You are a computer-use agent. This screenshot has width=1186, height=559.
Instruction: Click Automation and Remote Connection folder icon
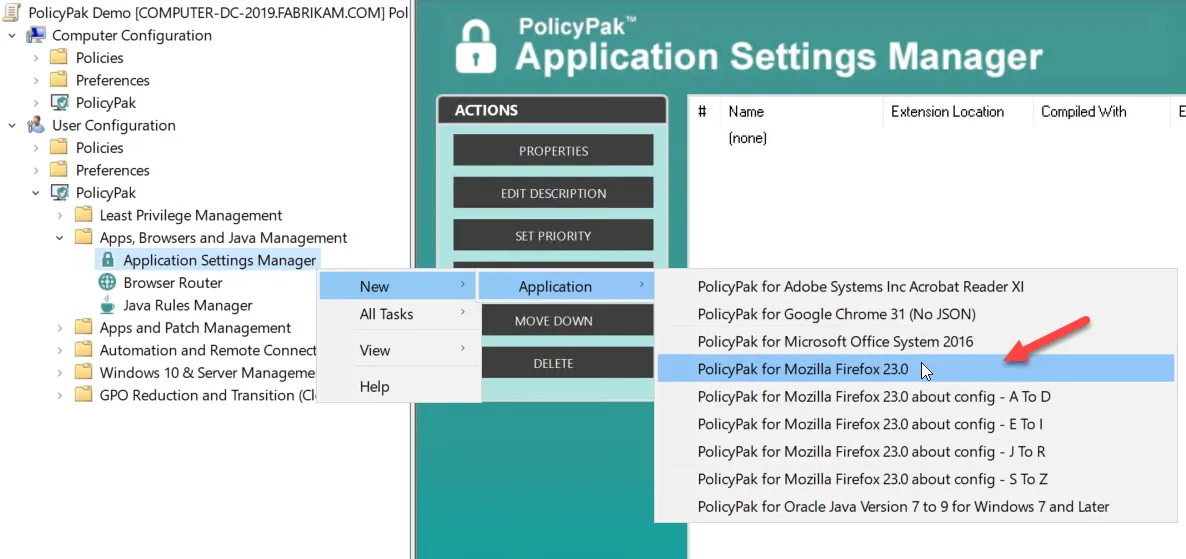[x=83, y=350]
